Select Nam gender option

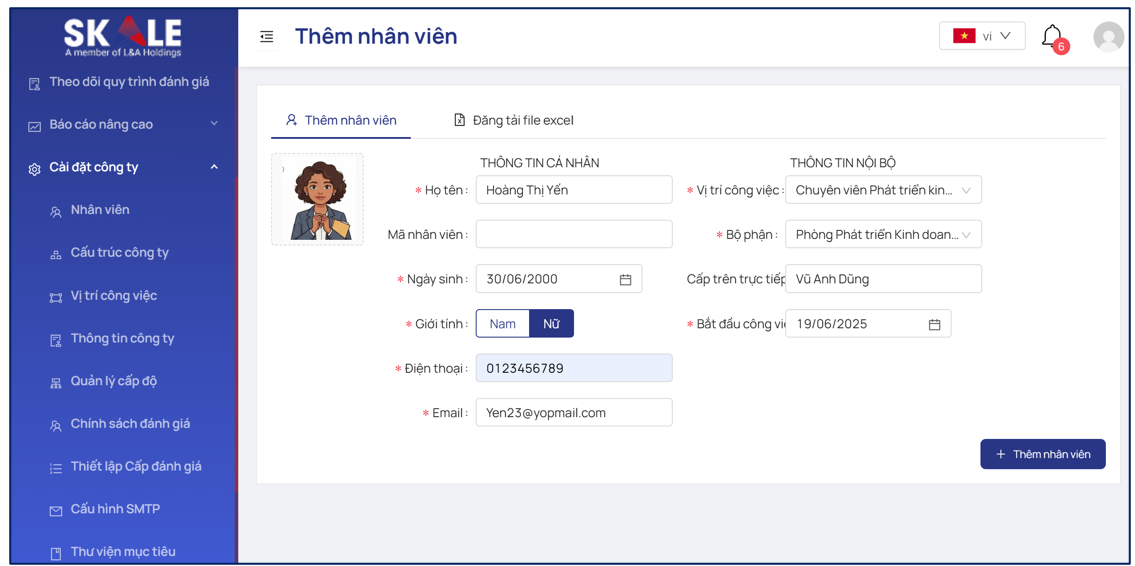point(502,324)
